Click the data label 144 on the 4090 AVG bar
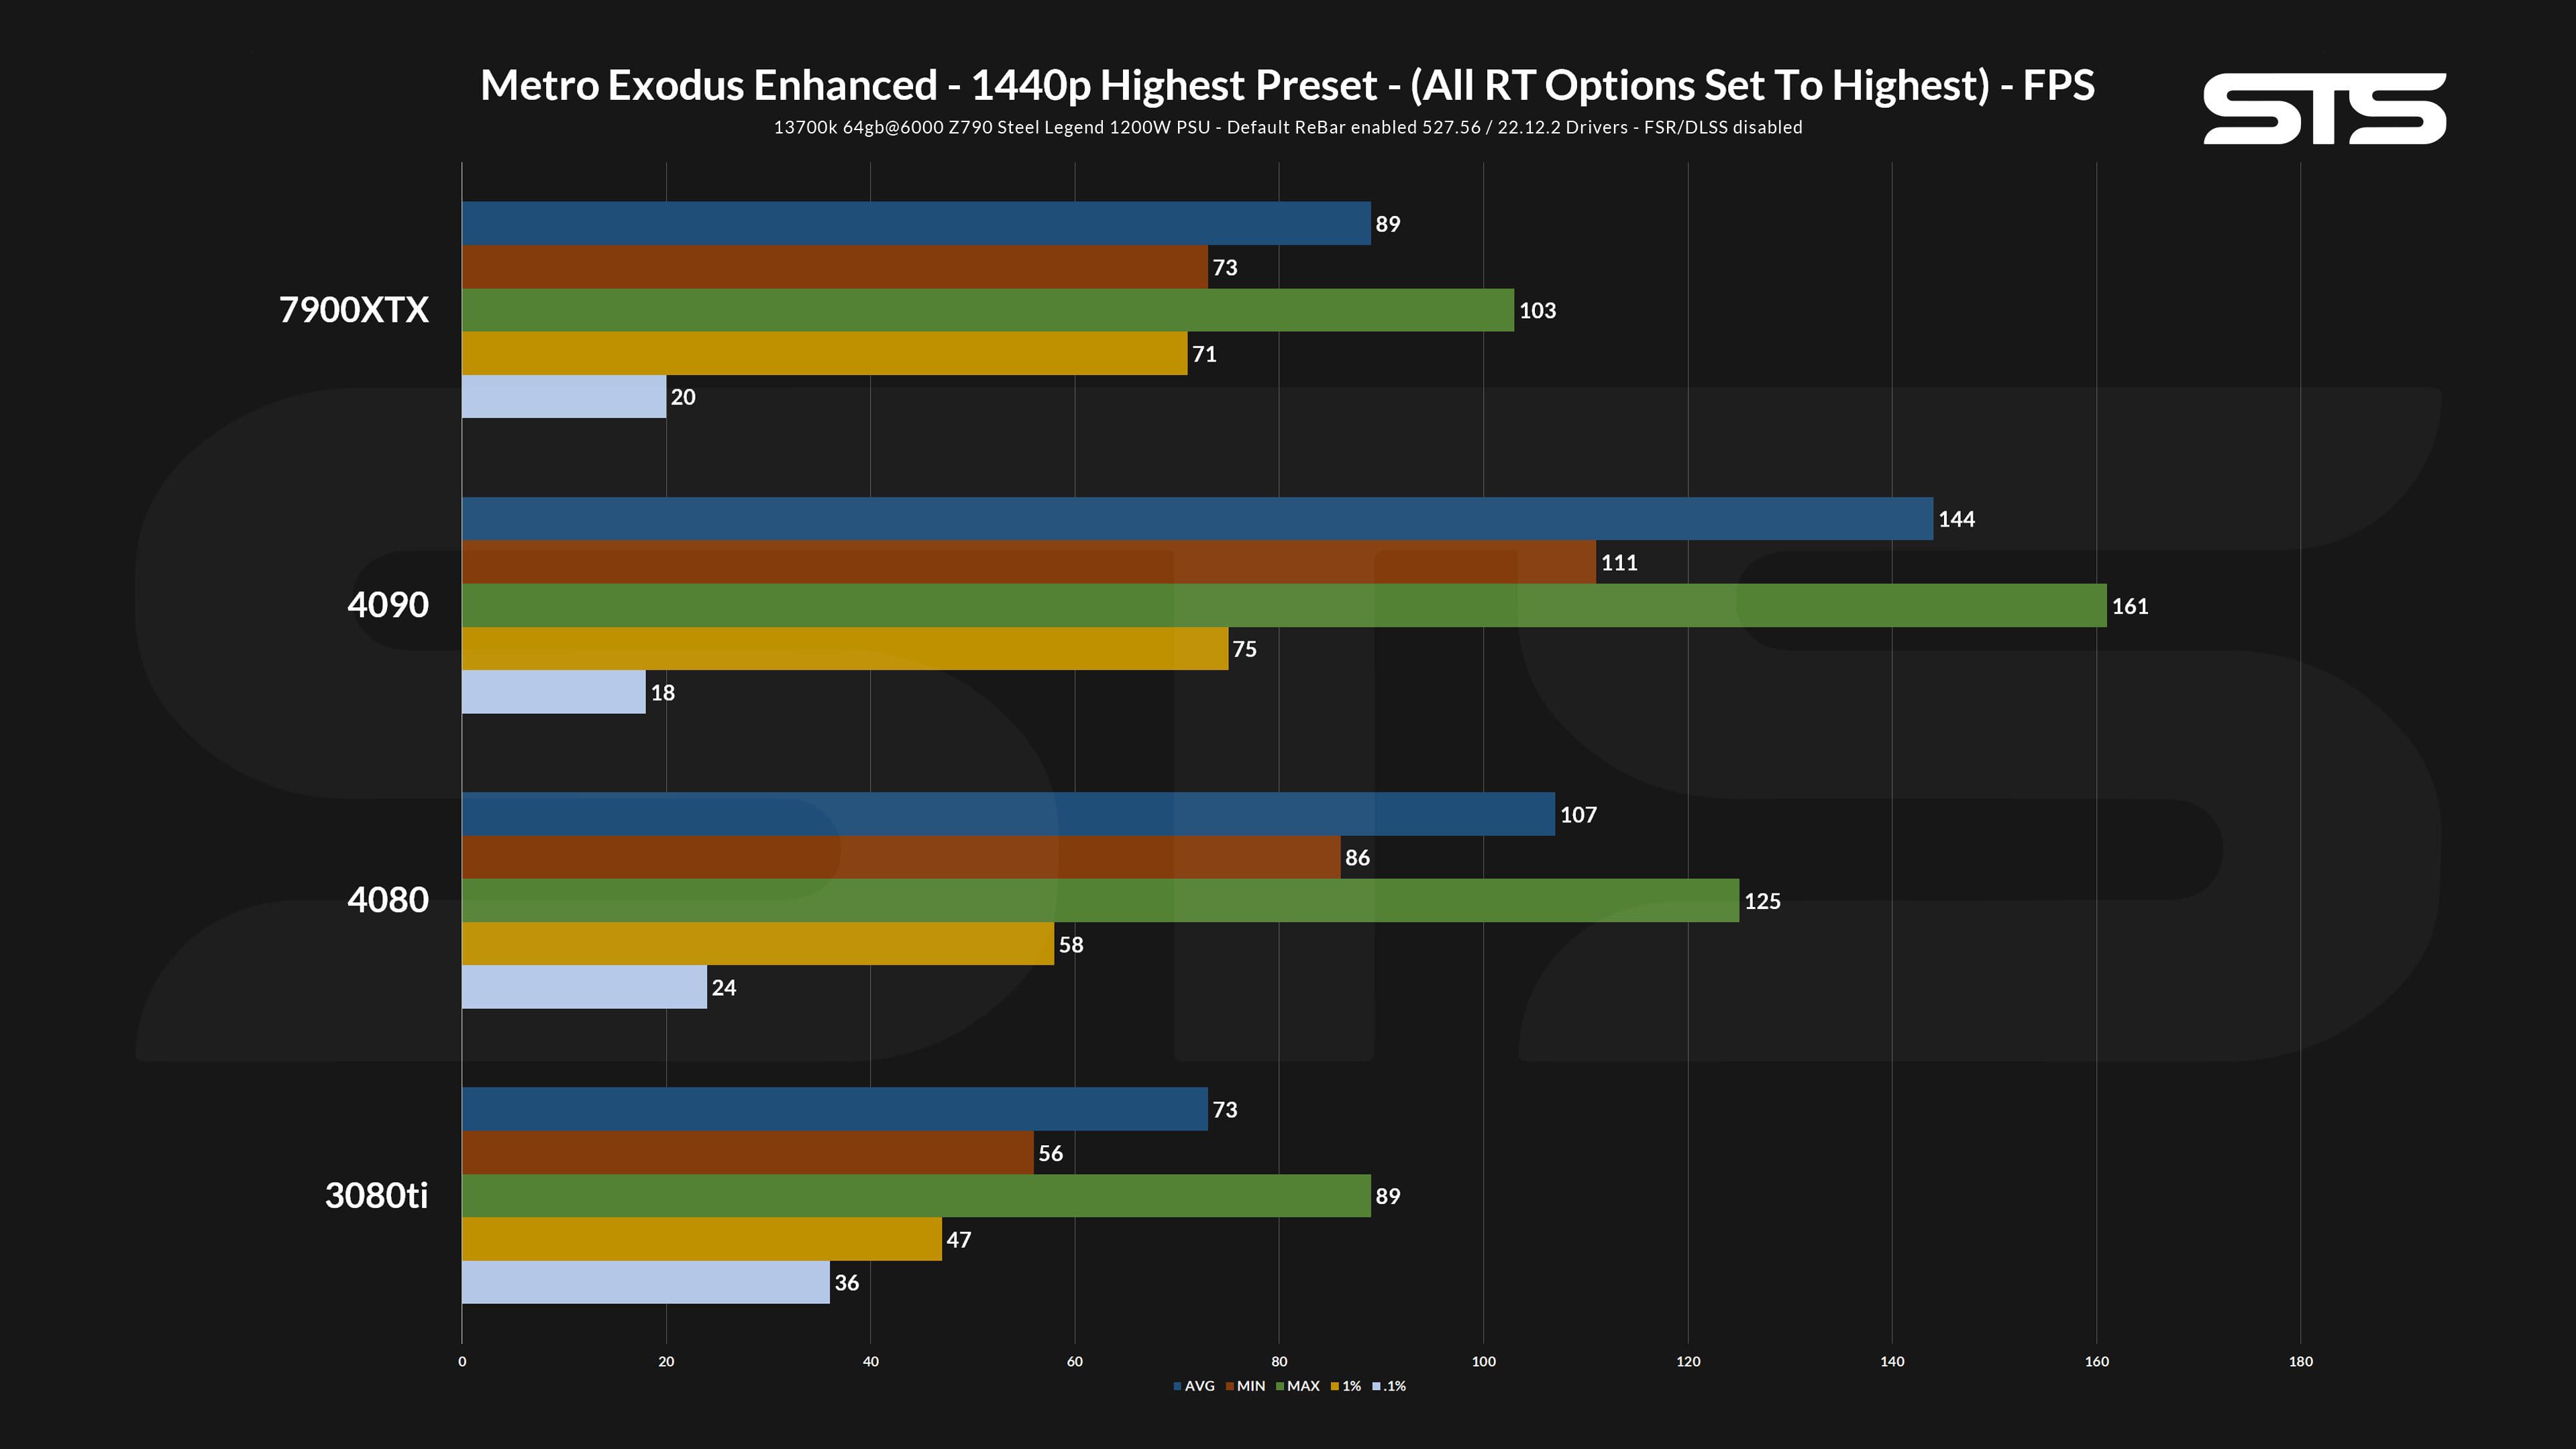This screenshot has width=2576, height=1449. click(x=1956, y=519)
